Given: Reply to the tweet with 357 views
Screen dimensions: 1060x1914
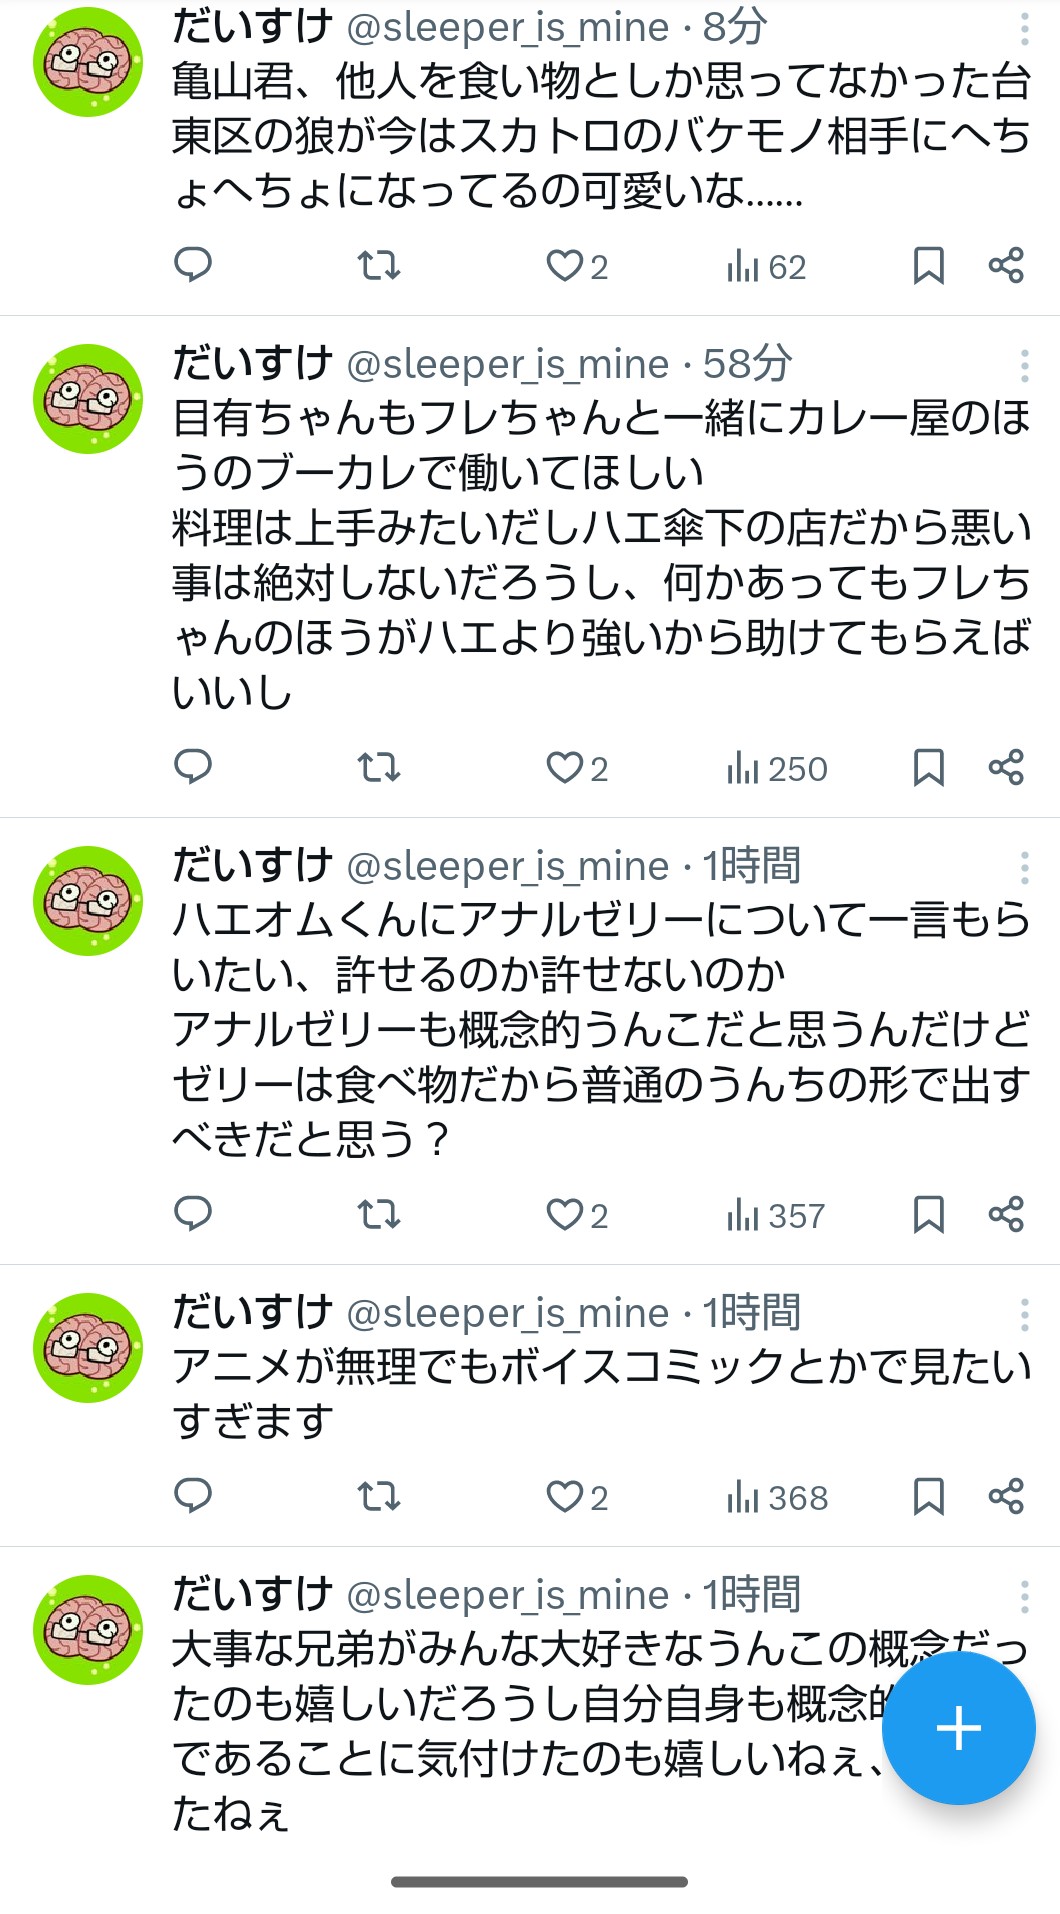Looking at the screenshot, I should coord(193,1214).
